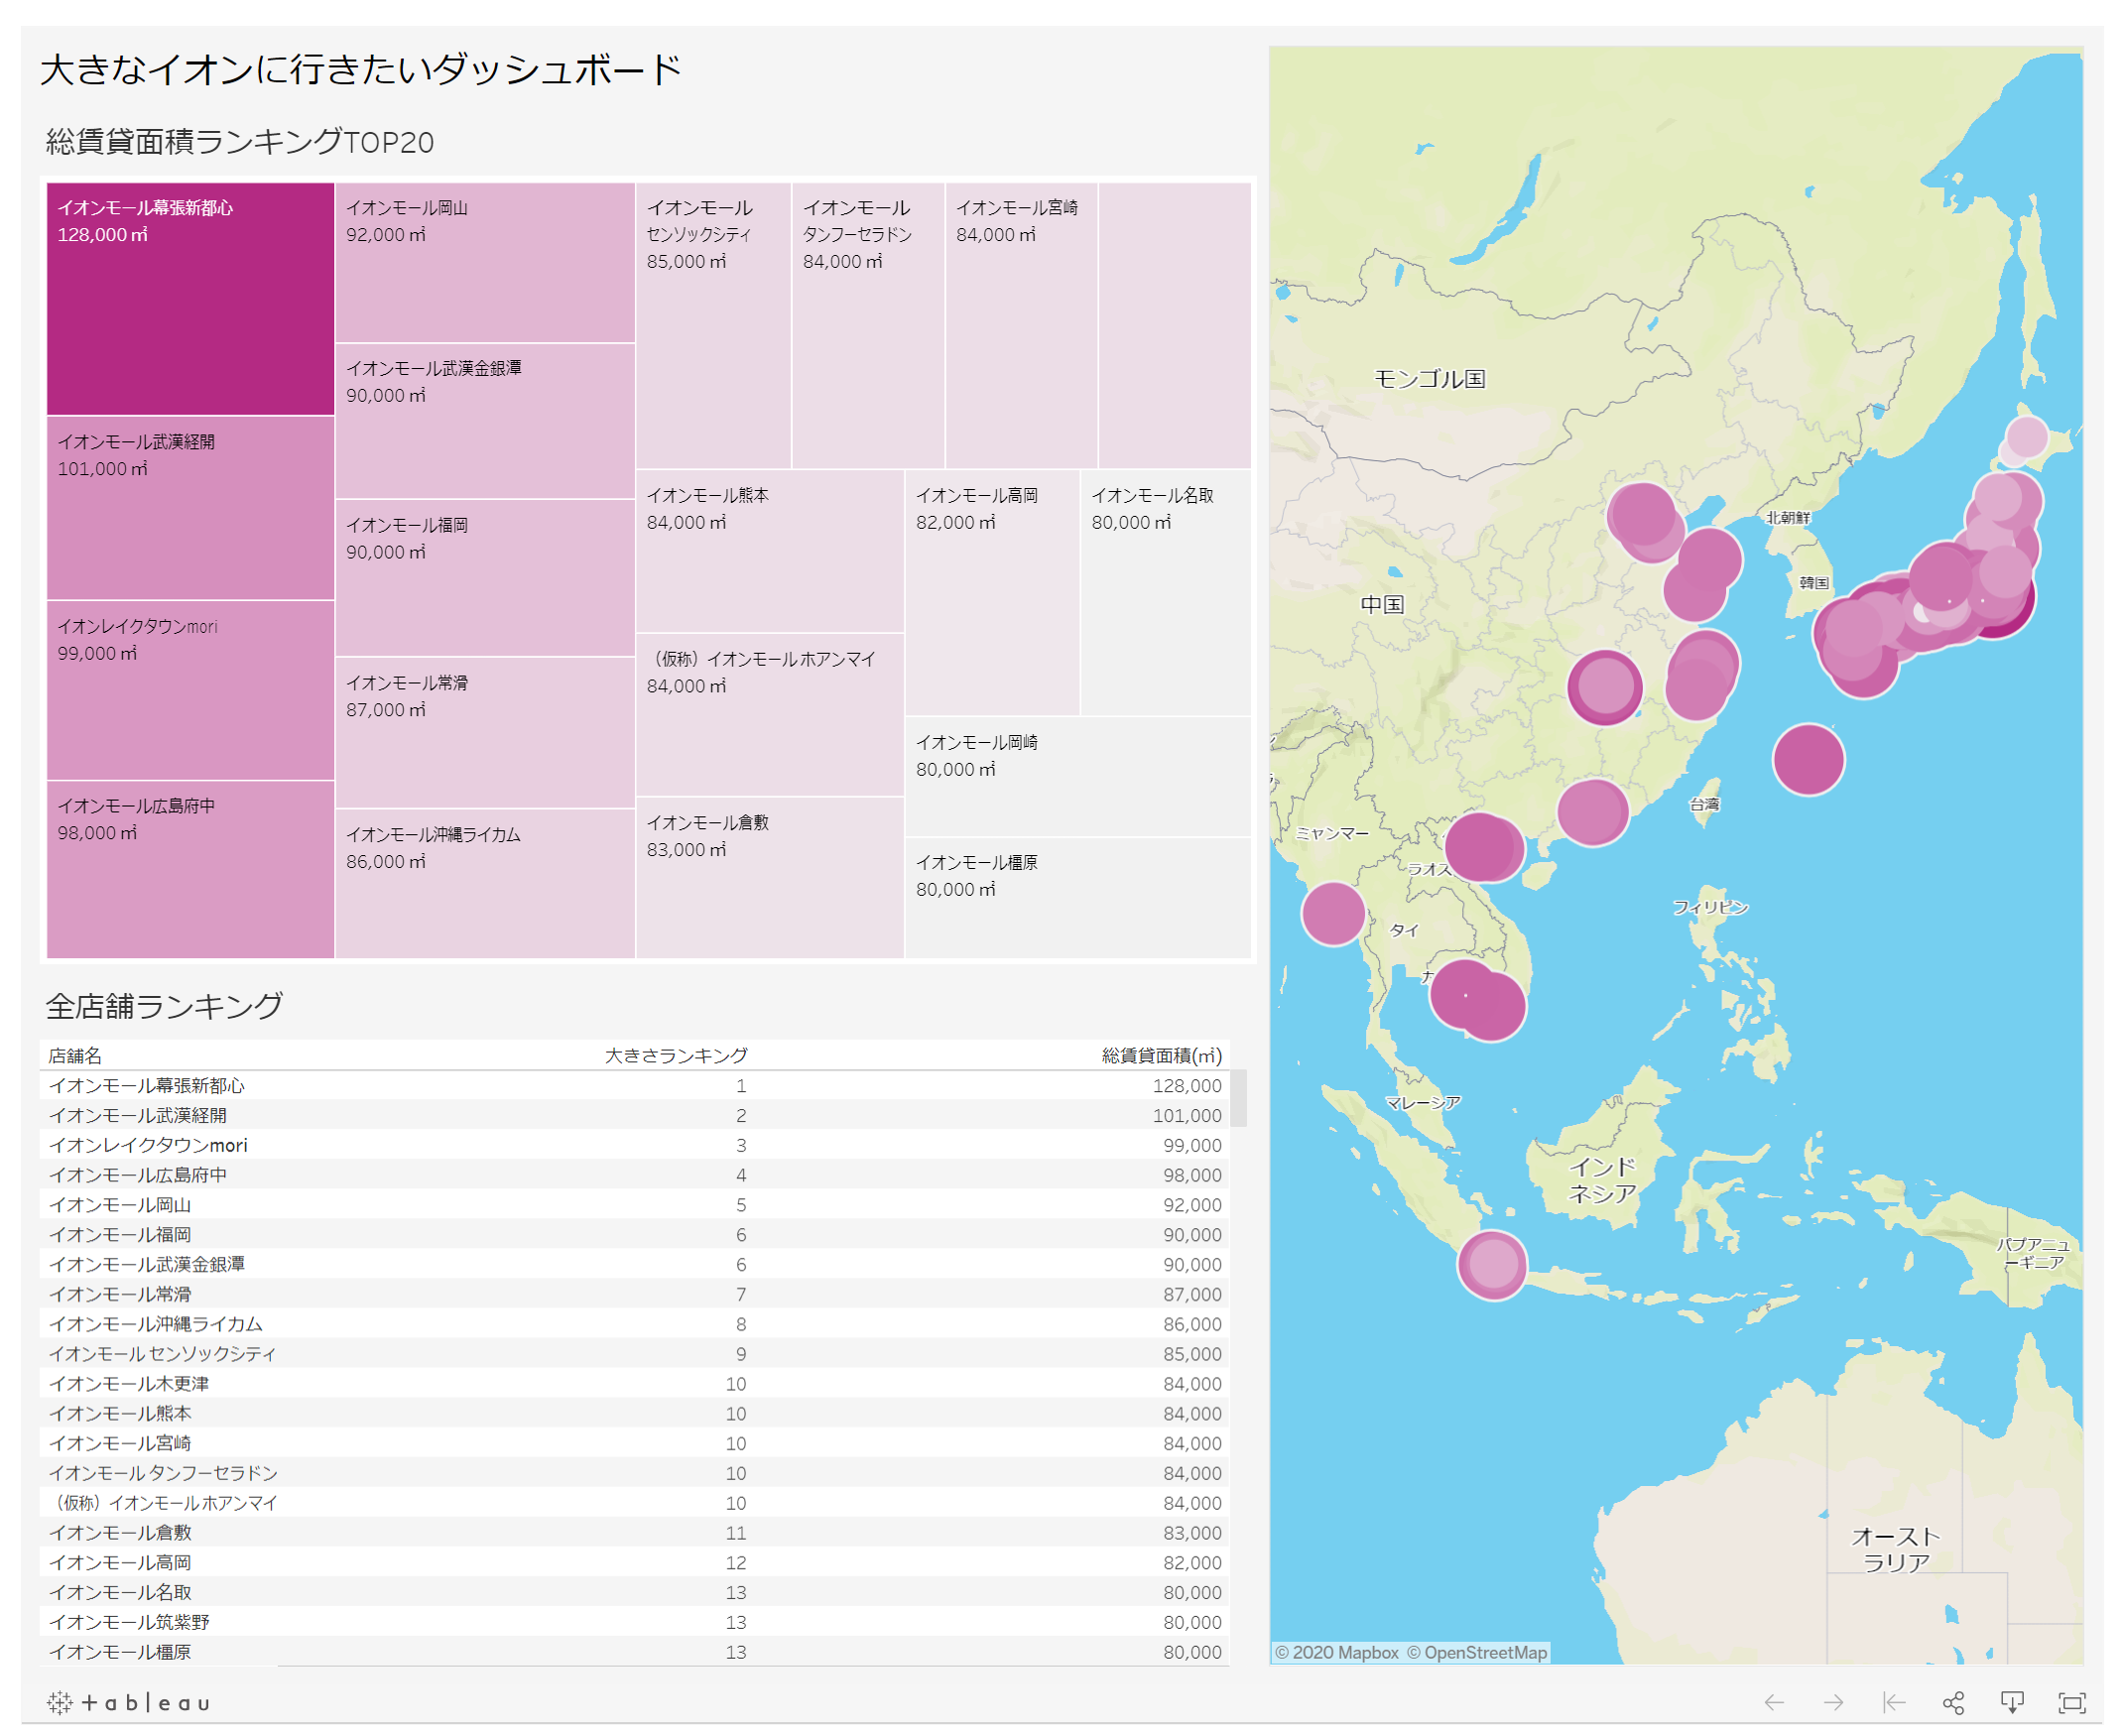Click the イオンモール熊本 table row name
Image resolution: width=2124 pixels, height=1736 pixels.
(x=119, y=1415)
